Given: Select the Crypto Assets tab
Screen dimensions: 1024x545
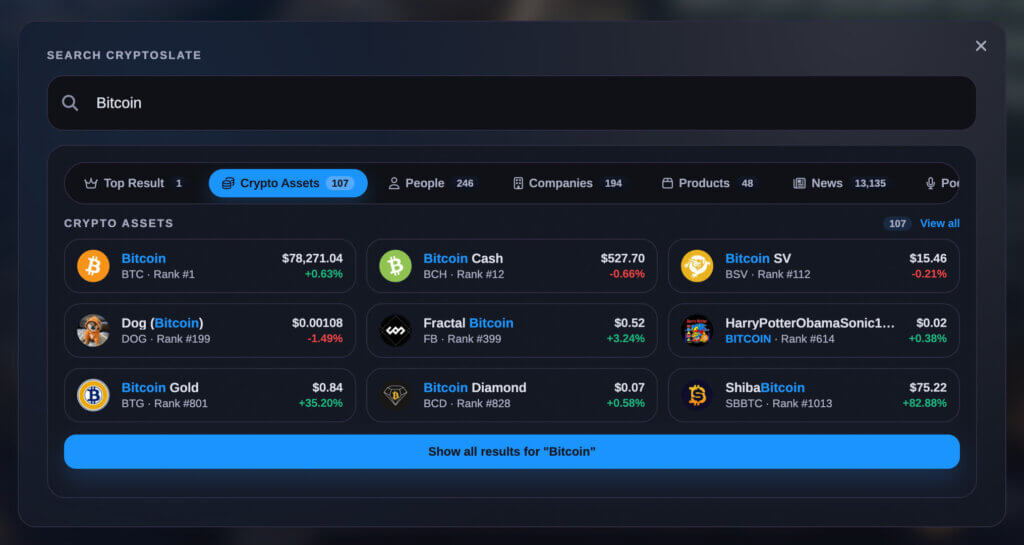Looking at the screenshot, I should coord(288,183).
